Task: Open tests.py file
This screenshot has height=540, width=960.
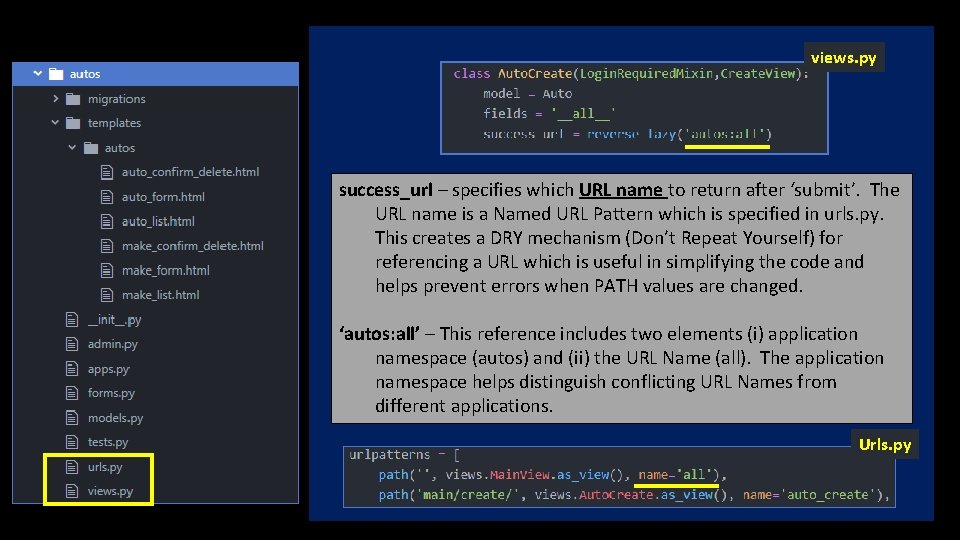Action: [108, 442]
